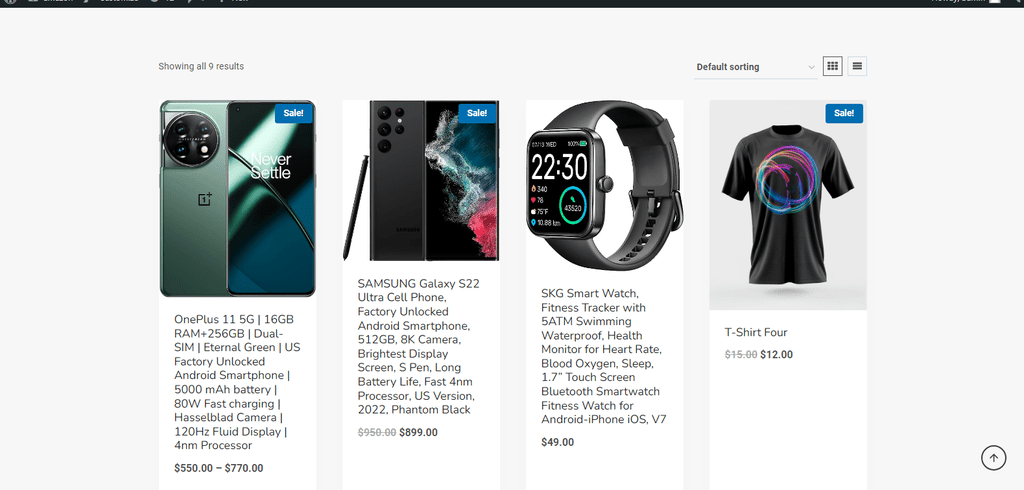Click the Sale badge on T-Shirt Four

click(844, 113)
